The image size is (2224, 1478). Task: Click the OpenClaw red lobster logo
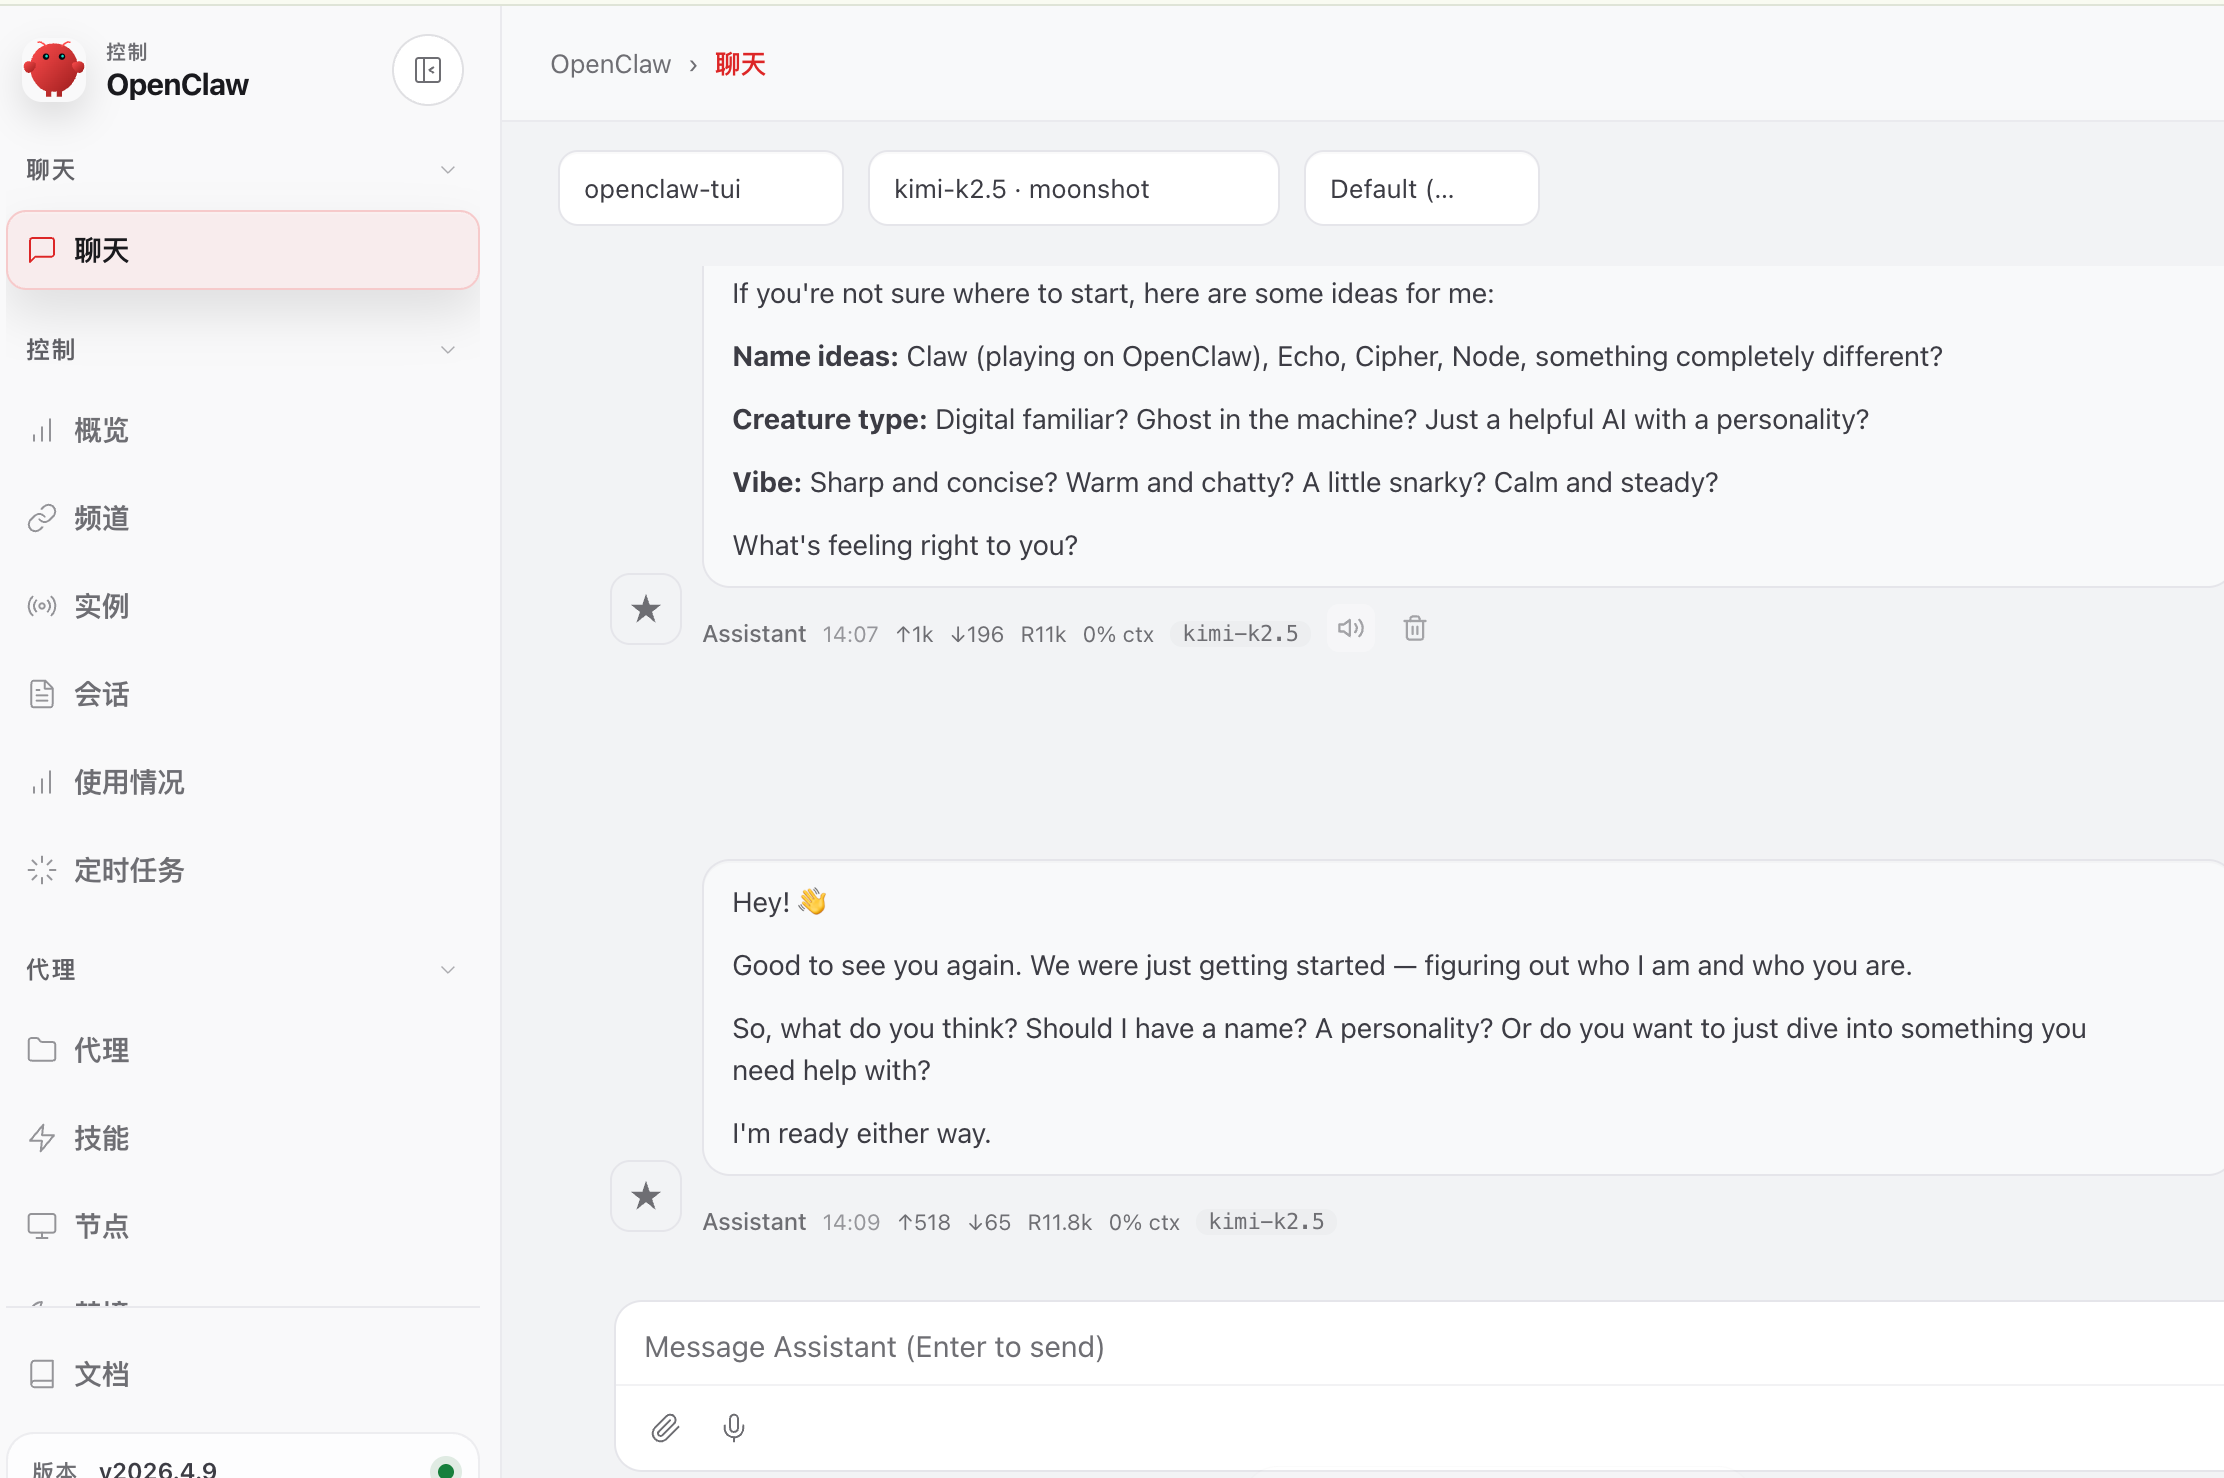(54, 70)
